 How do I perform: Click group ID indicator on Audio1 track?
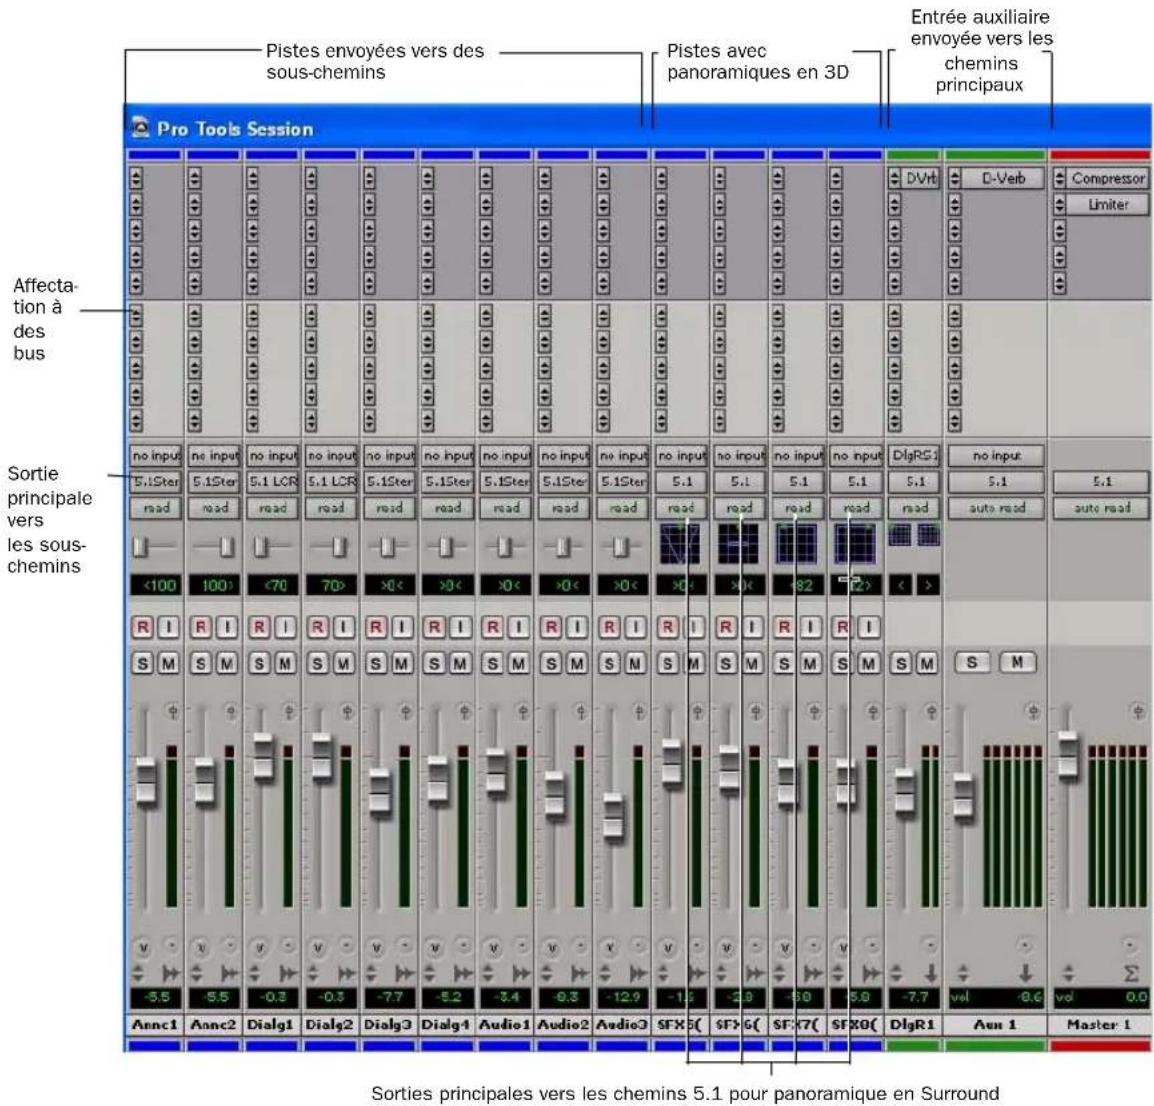click(x=522, y=946)
